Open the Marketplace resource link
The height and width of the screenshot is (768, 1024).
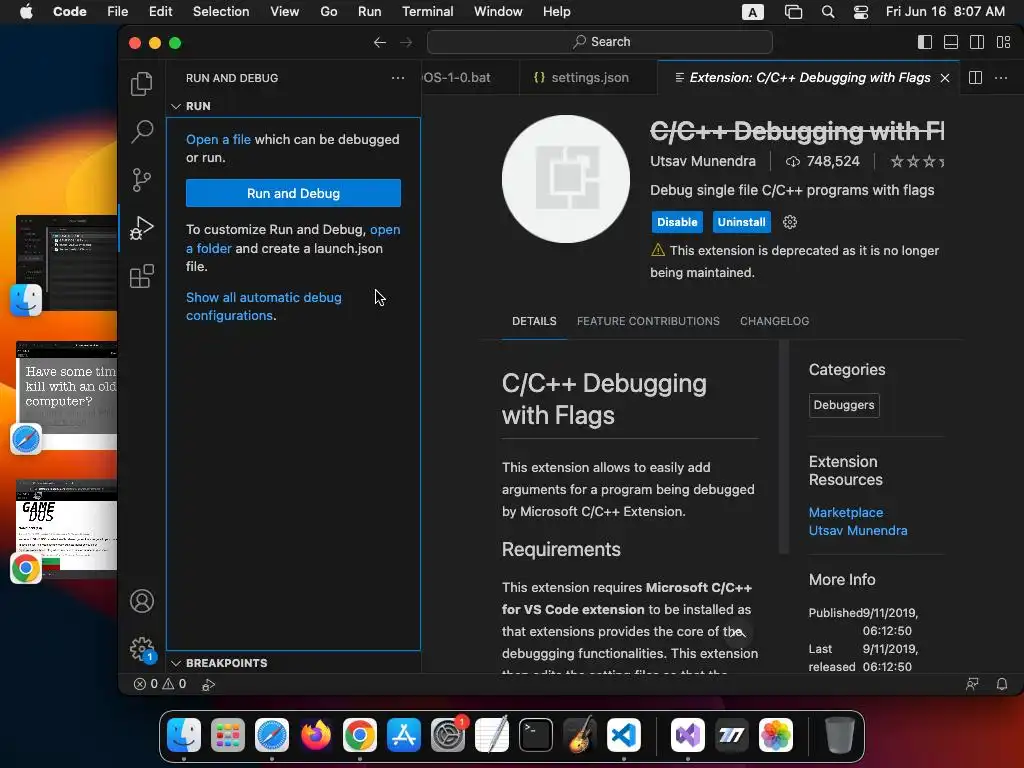coord(846,513)
